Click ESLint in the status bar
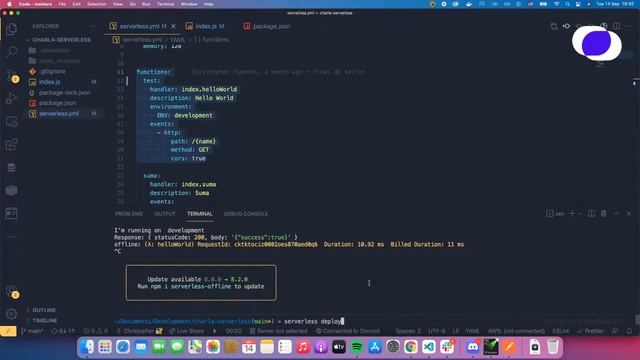 560,331
